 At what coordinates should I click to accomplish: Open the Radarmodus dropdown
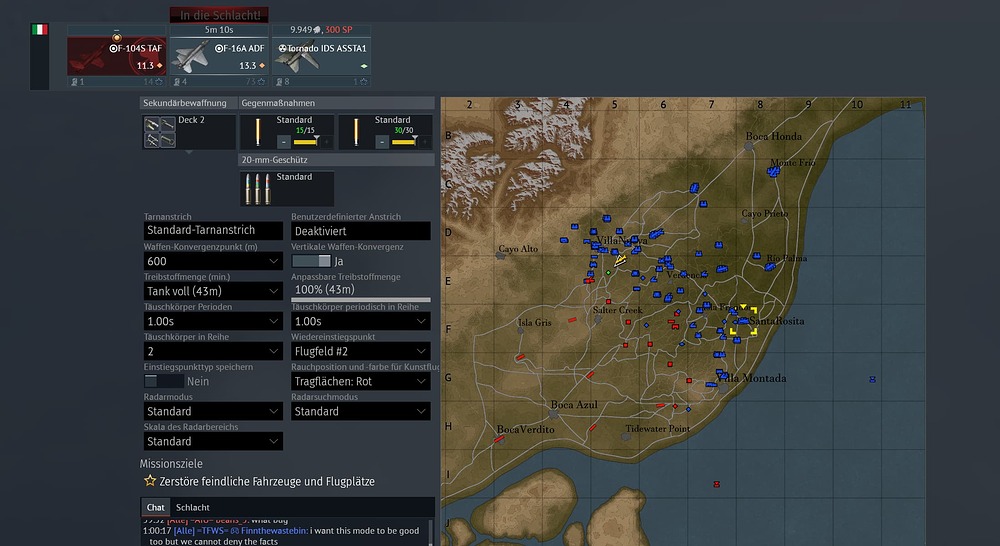point(213,411)
